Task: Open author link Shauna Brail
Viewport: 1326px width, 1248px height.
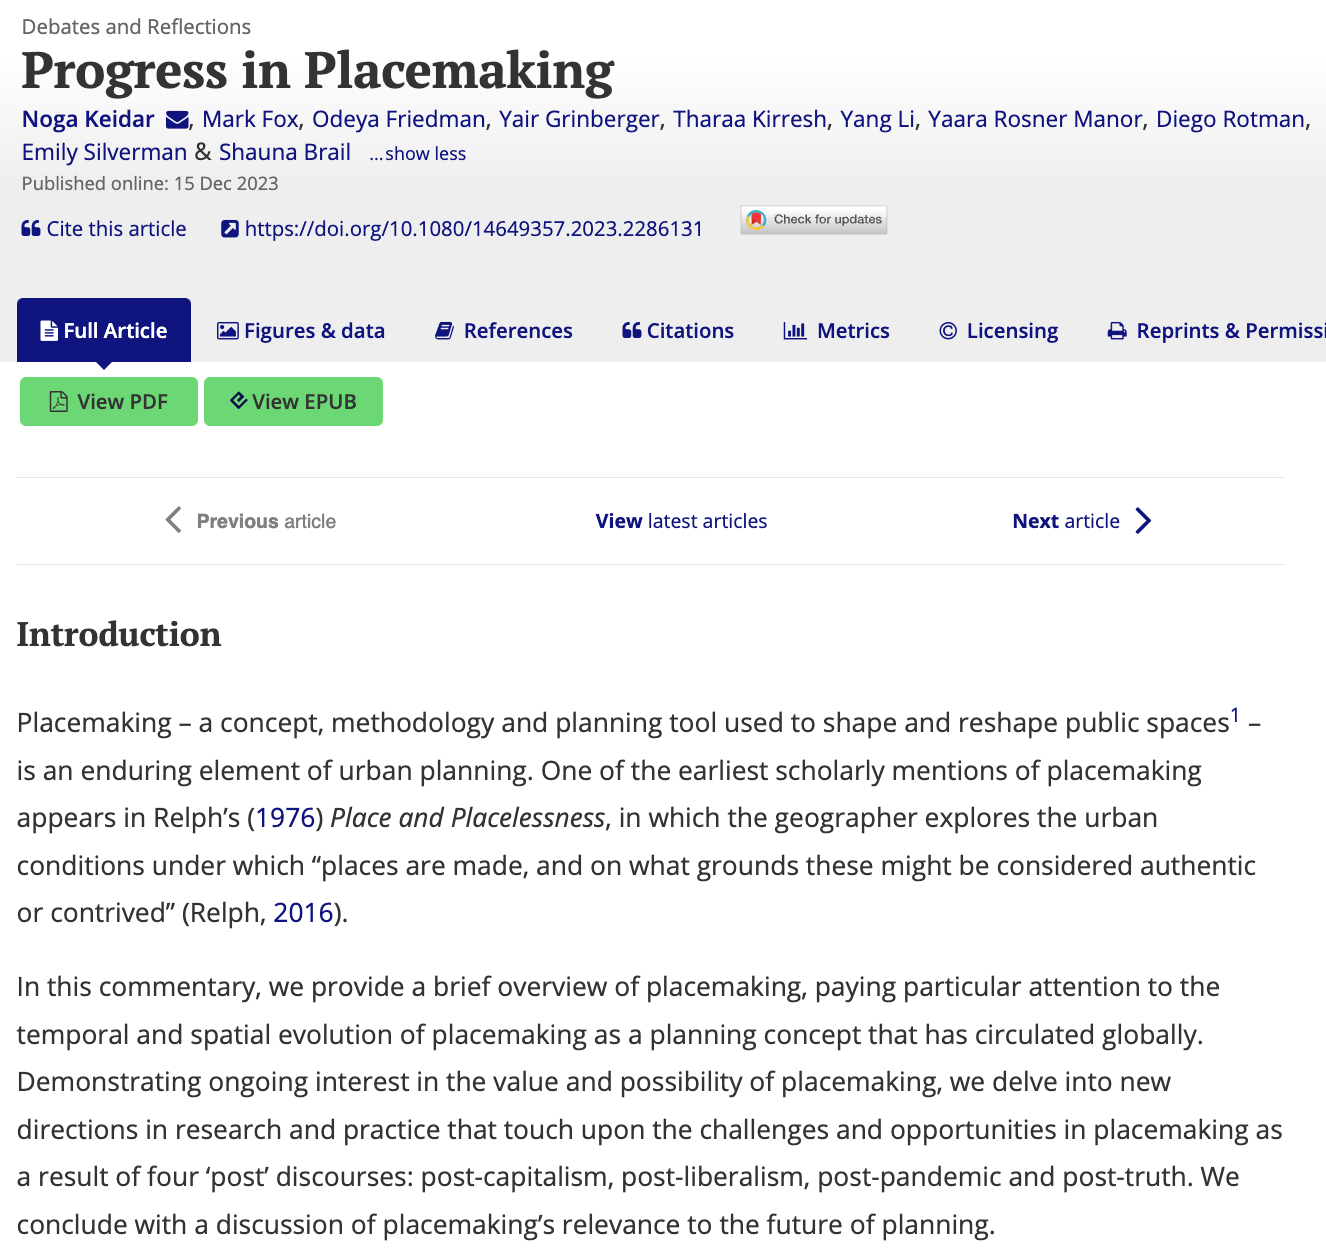Action: (285, 152)
